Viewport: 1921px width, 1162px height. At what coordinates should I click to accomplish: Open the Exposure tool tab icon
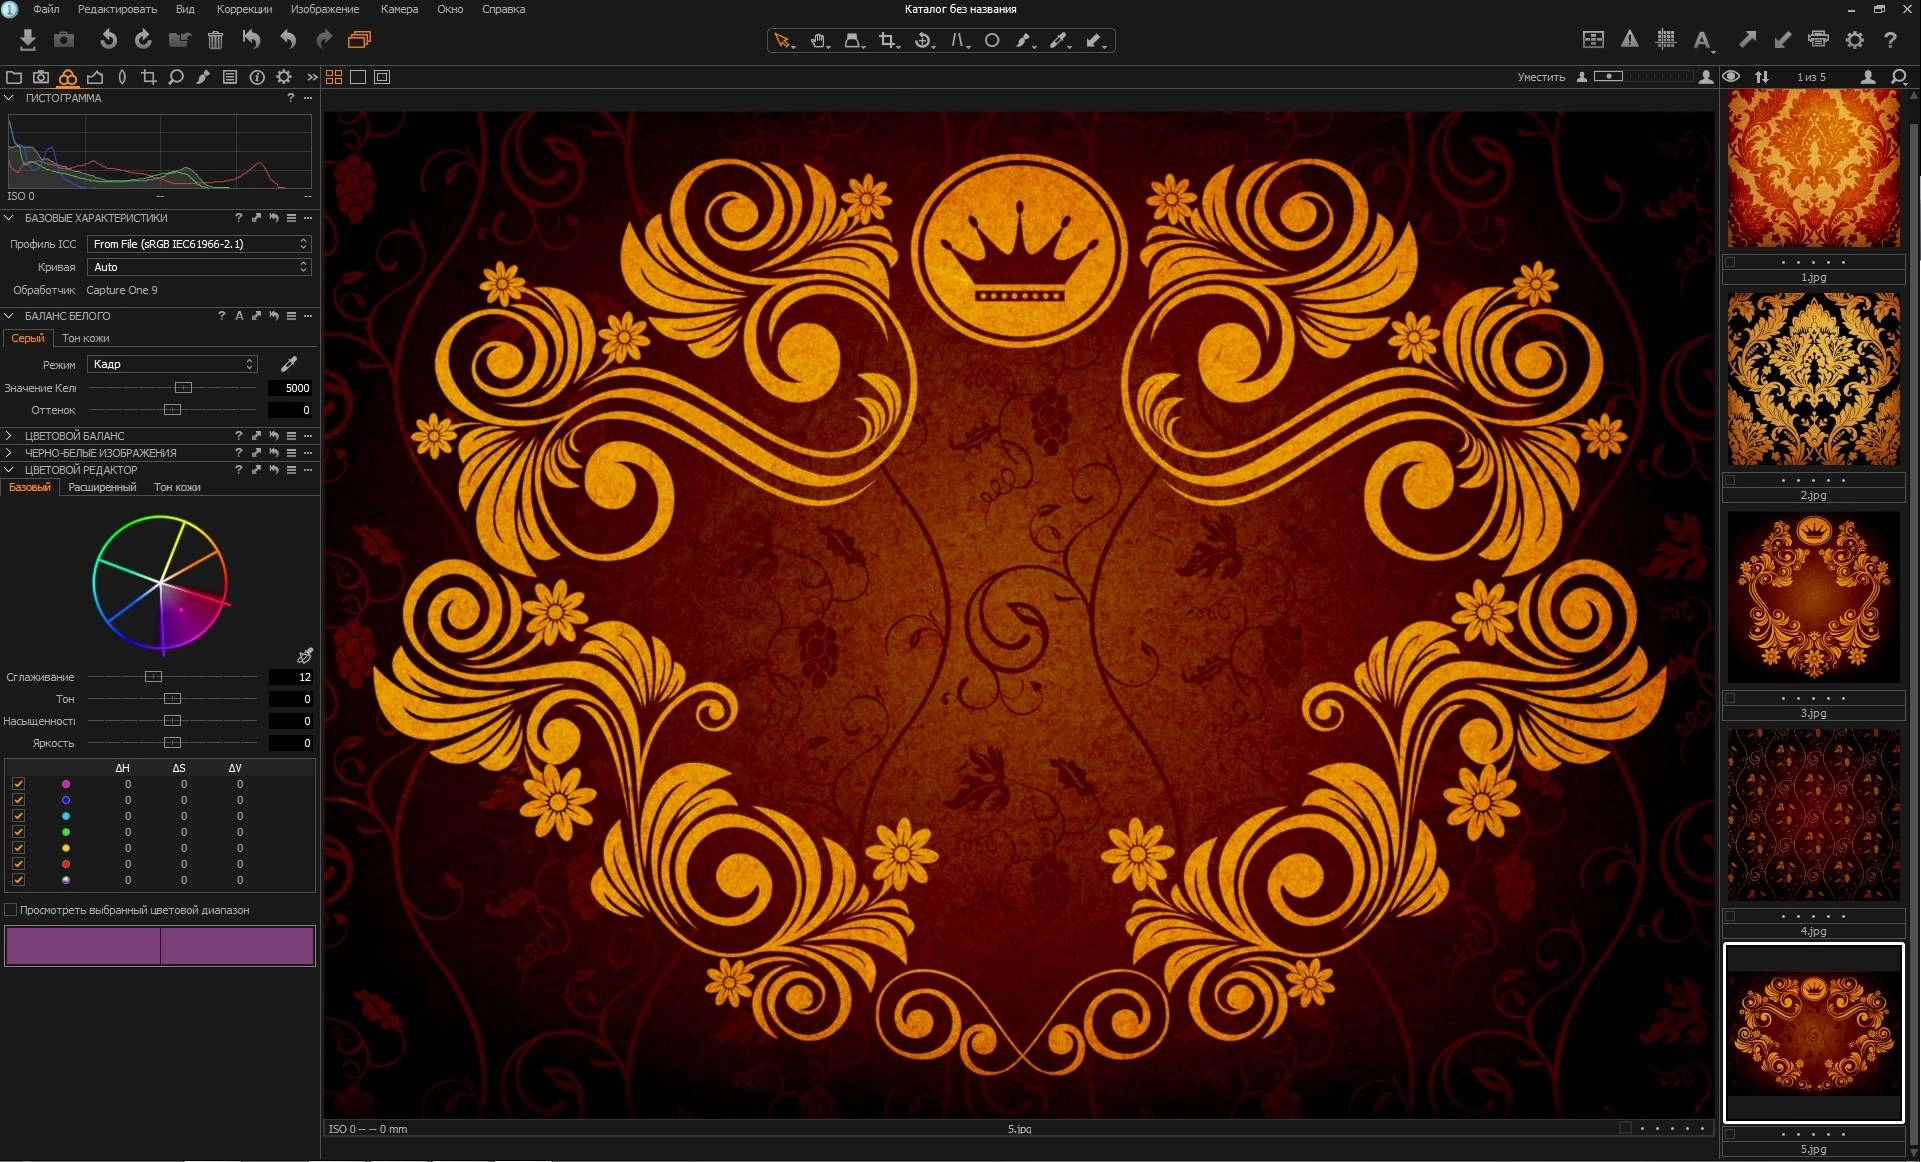coord(95,77)
